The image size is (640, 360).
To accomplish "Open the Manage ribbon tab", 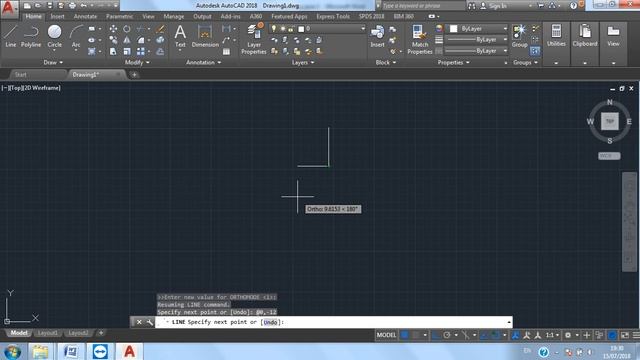I will [173, 16].
